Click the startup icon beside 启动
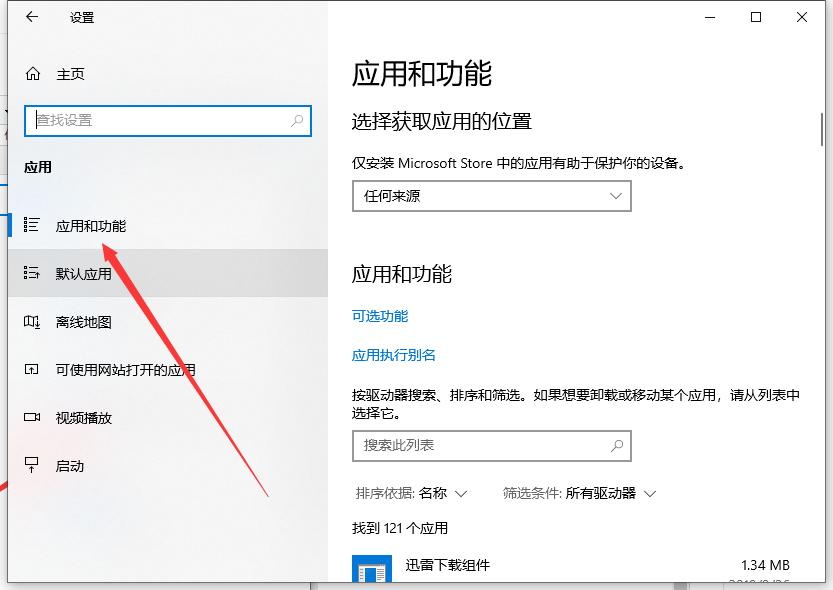 31,465
